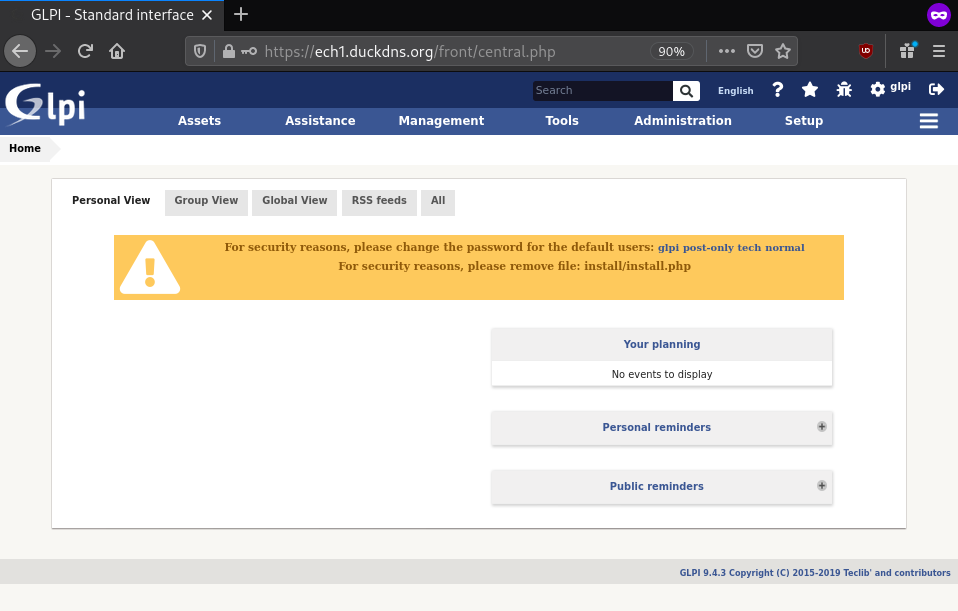Viewport: 958px width, 611px height.
Task: Open the Administration menu
Action: [682, 121]
